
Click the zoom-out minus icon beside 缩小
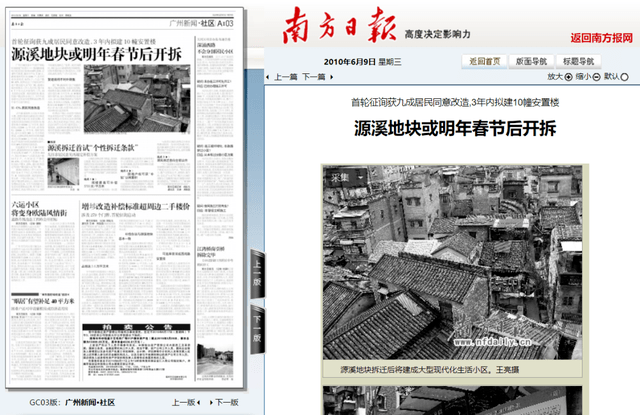click(x=598, y=76)
